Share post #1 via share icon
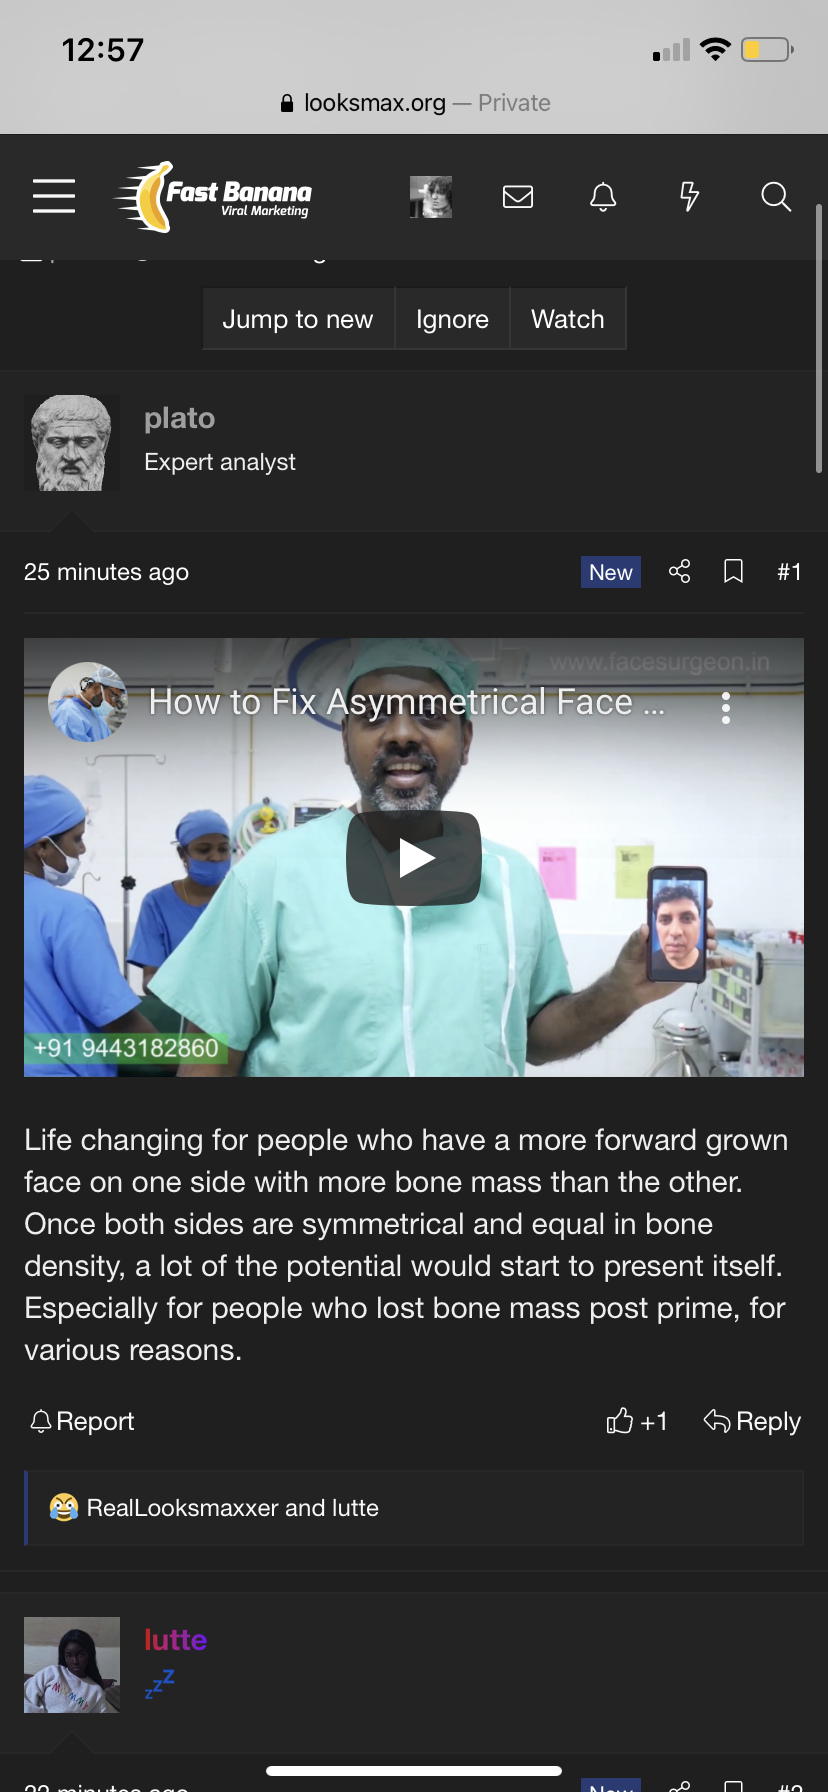Screen dimensions: 828x1792 (680, 572)
